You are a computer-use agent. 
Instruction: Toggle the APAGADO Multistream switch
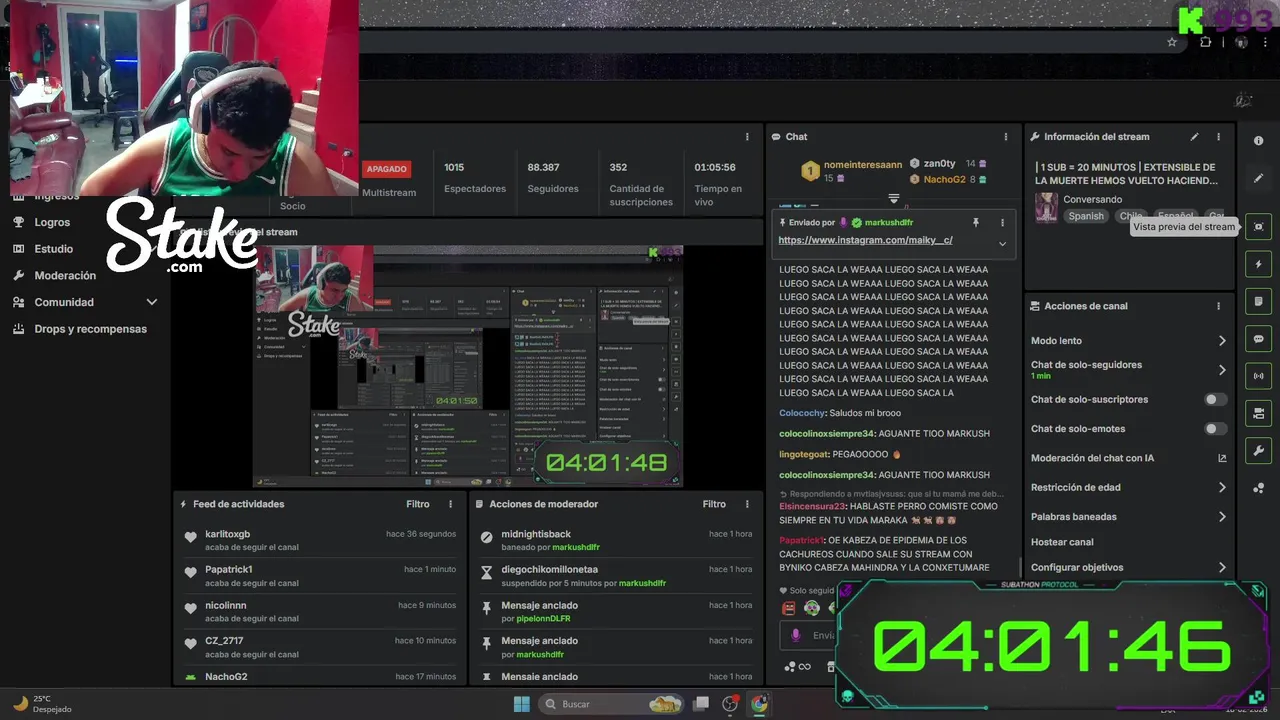click(x=386, y=169)
